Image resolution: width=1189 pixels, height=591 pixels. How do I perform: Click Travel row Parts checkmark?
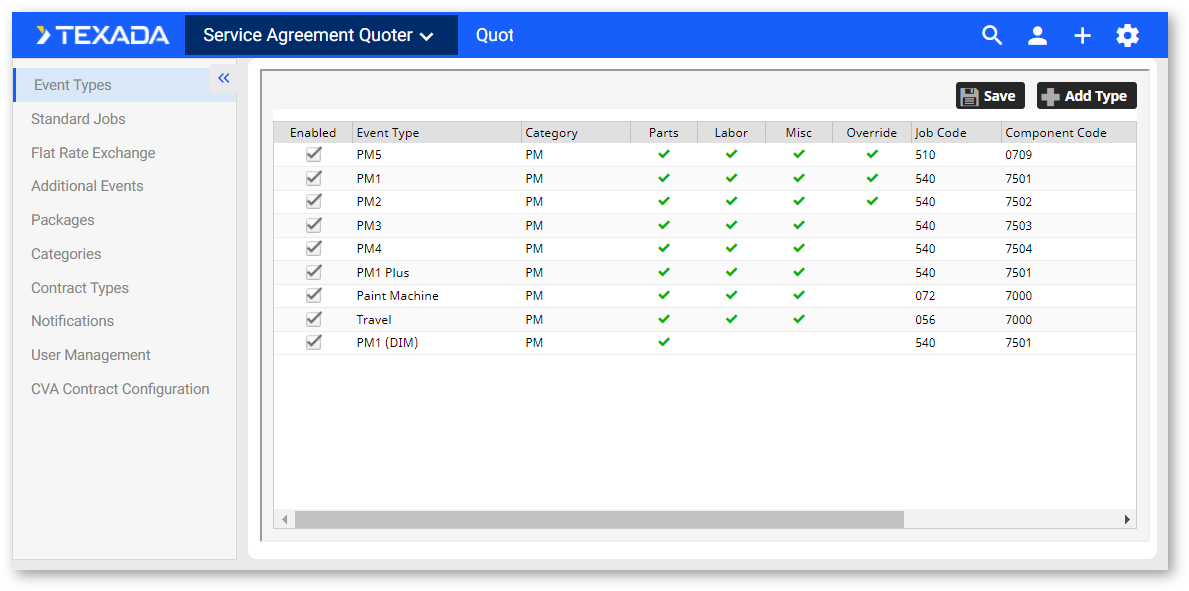[x=664, y=319]
